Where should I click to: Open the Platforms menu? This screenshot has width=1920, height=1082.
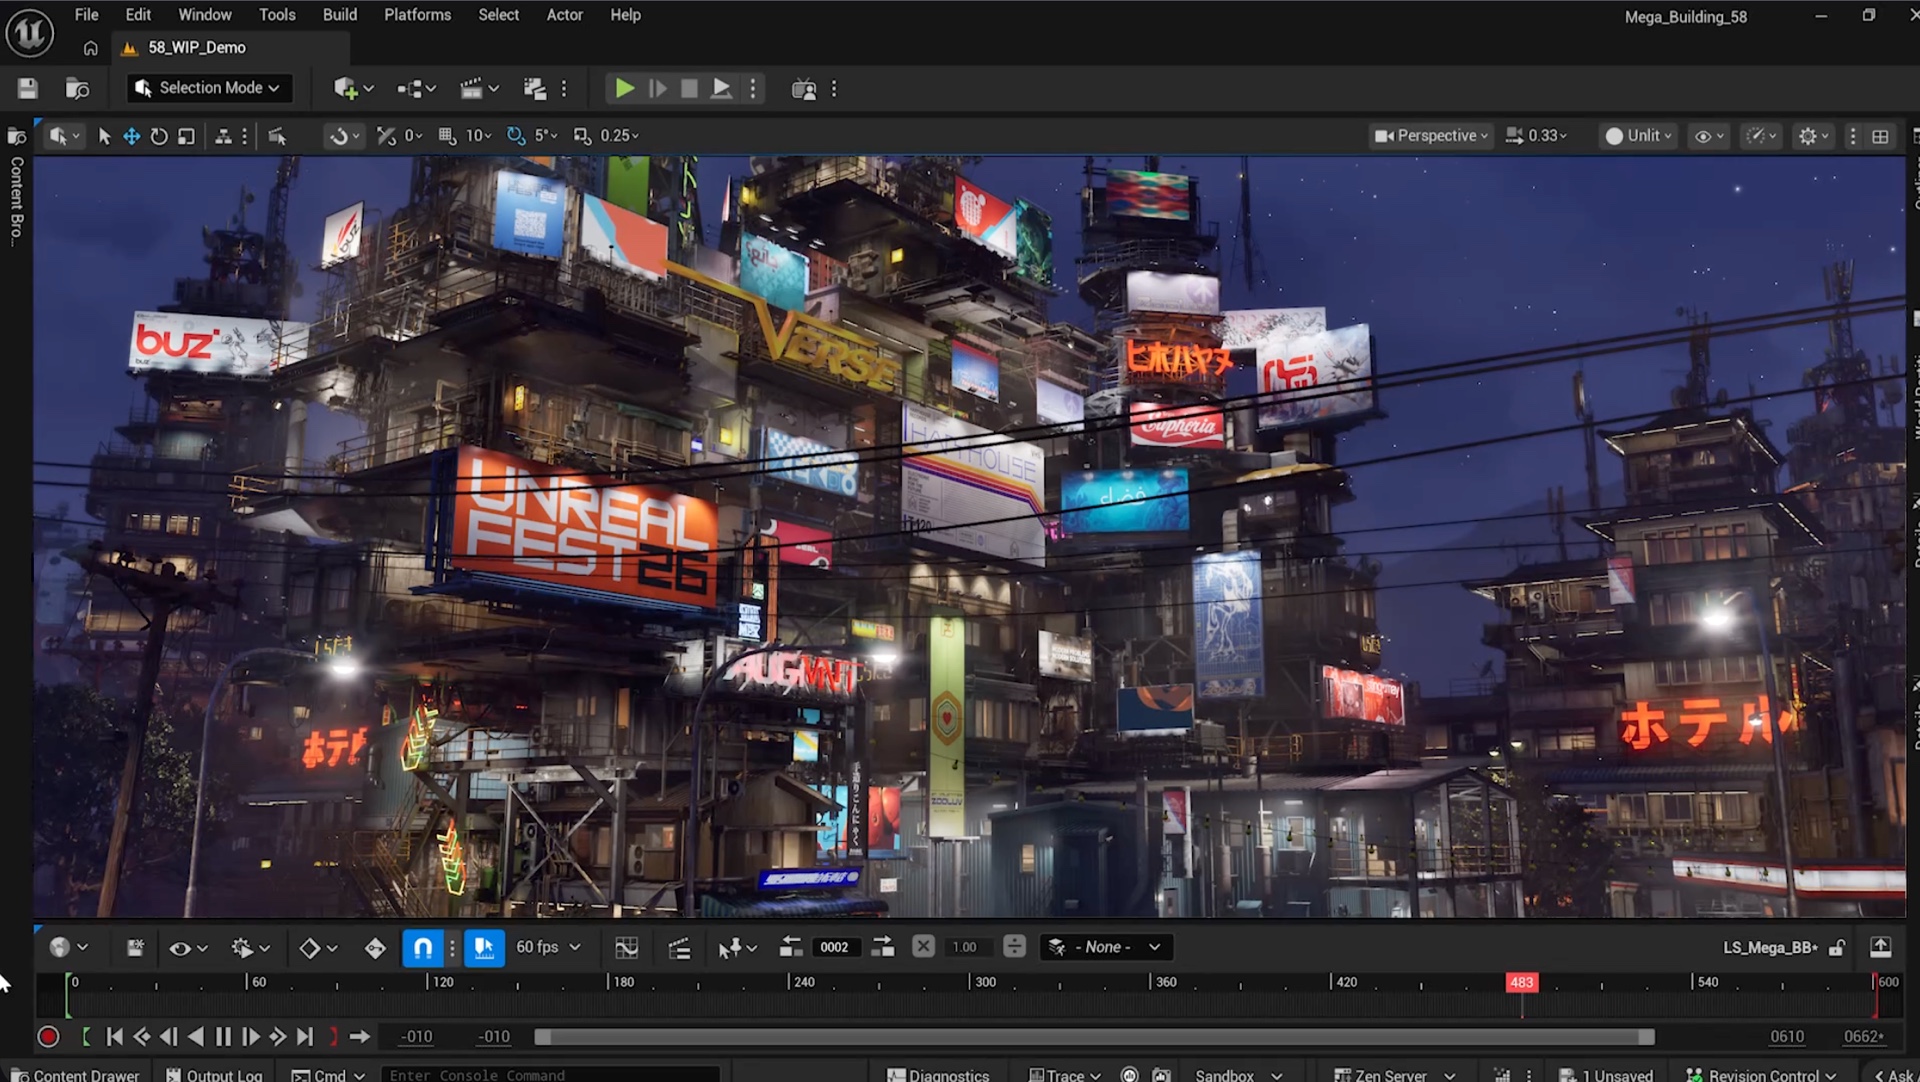(417, 15)
